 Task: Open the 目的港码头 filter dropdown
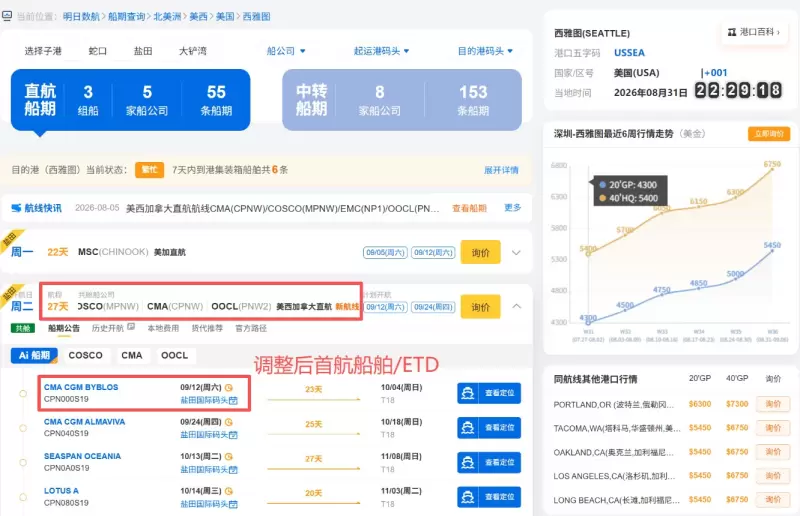(x=485, y=51)
